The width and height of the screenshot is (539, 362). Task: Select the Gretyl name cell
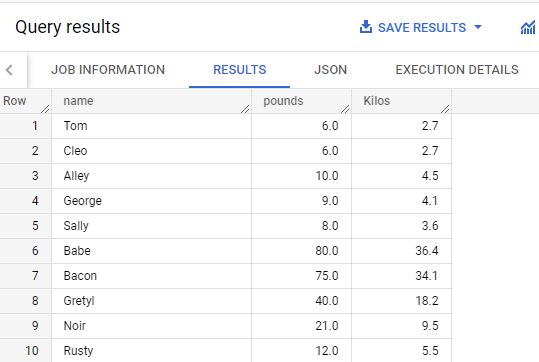click(152, 301)
